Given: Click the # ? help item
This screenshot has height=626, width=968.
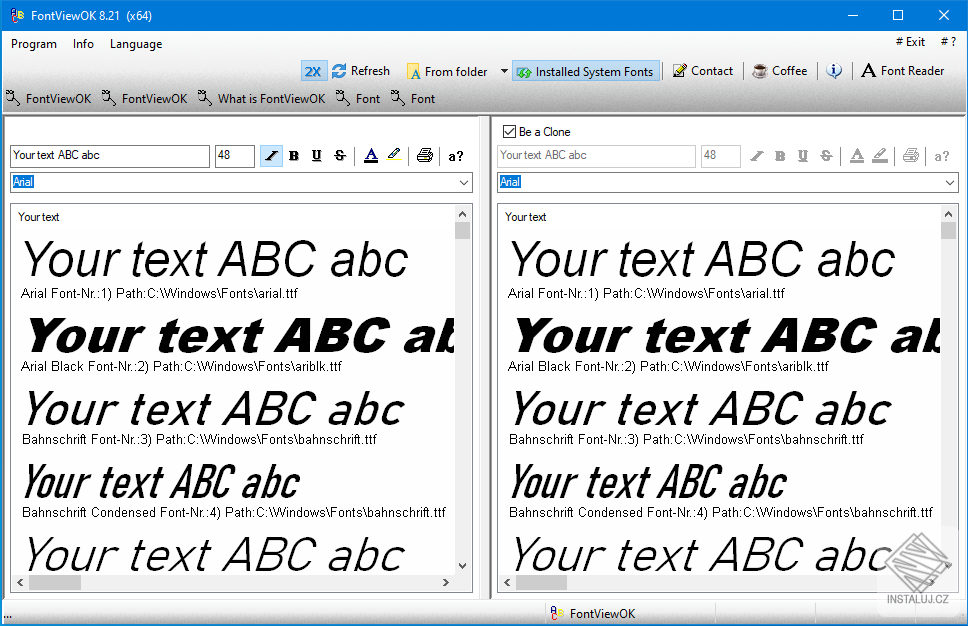Looking at the screenshot, I should click(x=948, y=42).
